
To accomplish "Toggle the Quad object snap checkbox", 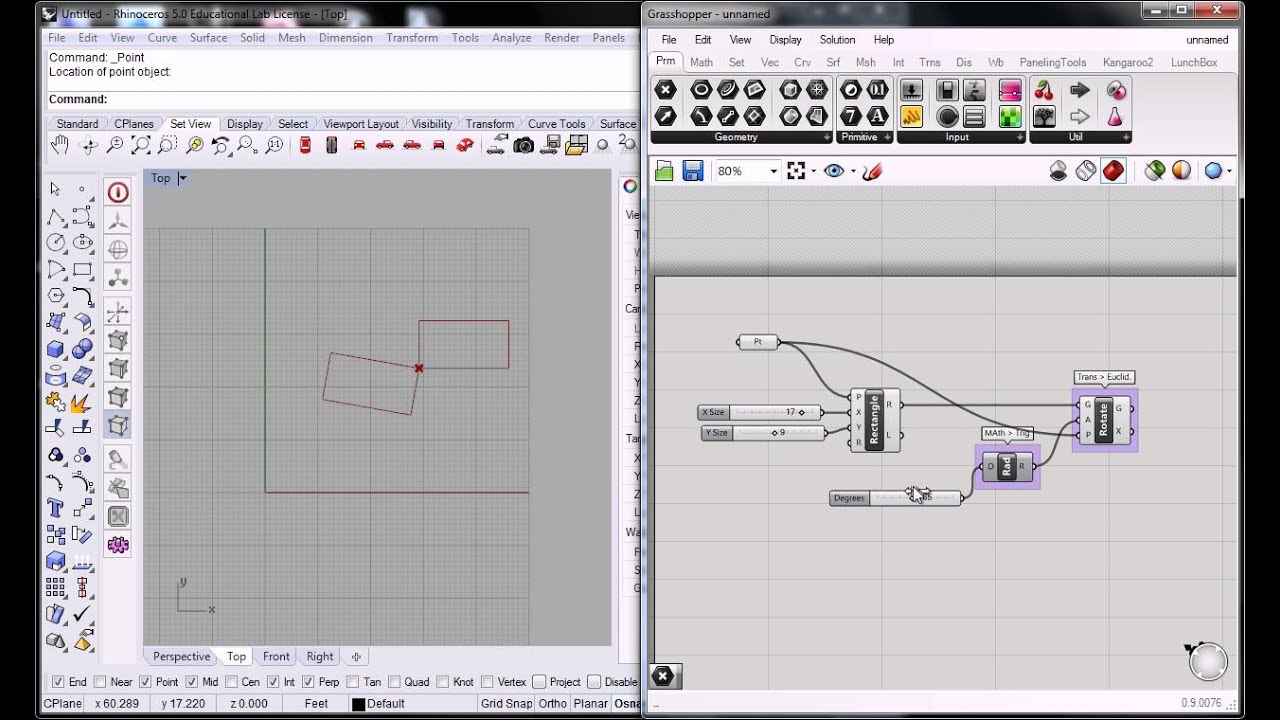I will point(394,682).
